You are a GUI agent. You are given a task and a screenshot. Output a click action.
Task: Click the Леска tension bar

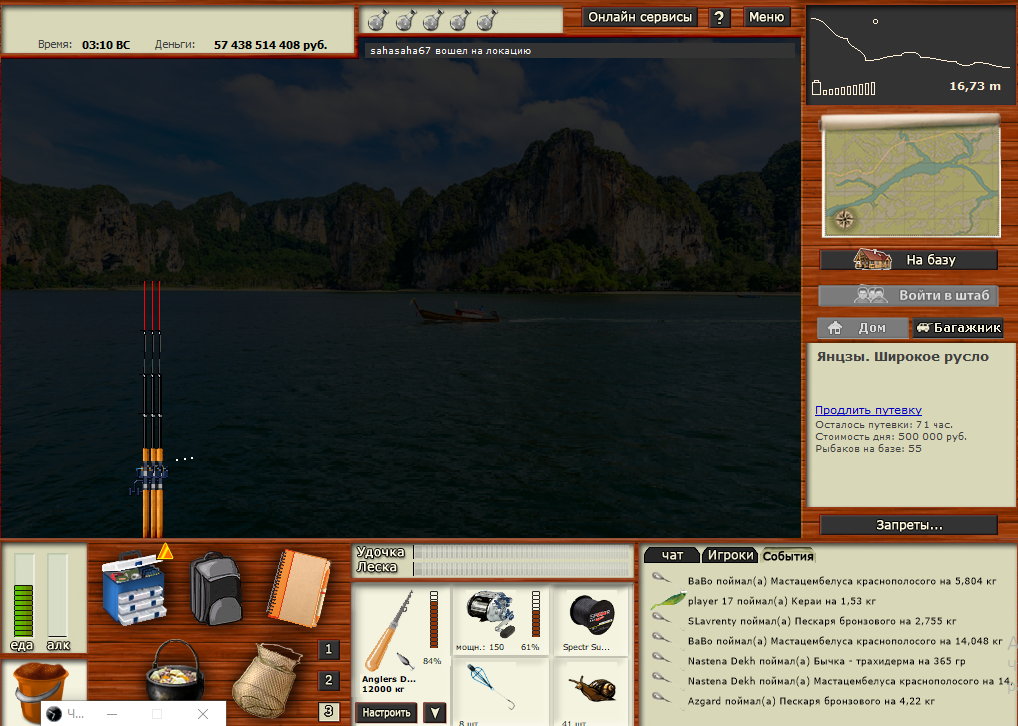click(523, 568)
